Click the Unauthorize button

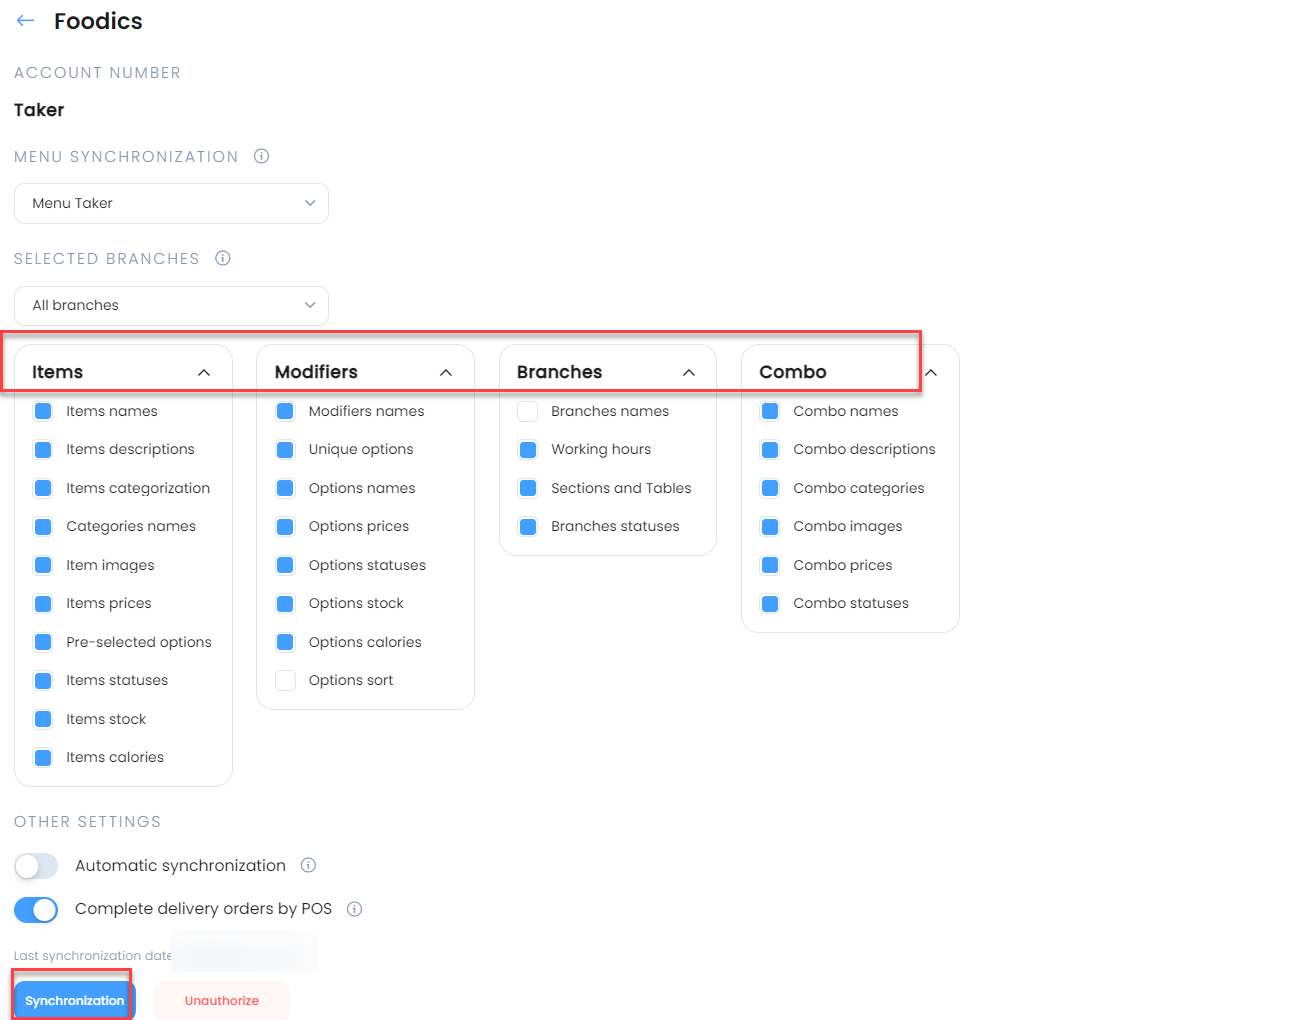point(222,1000)
